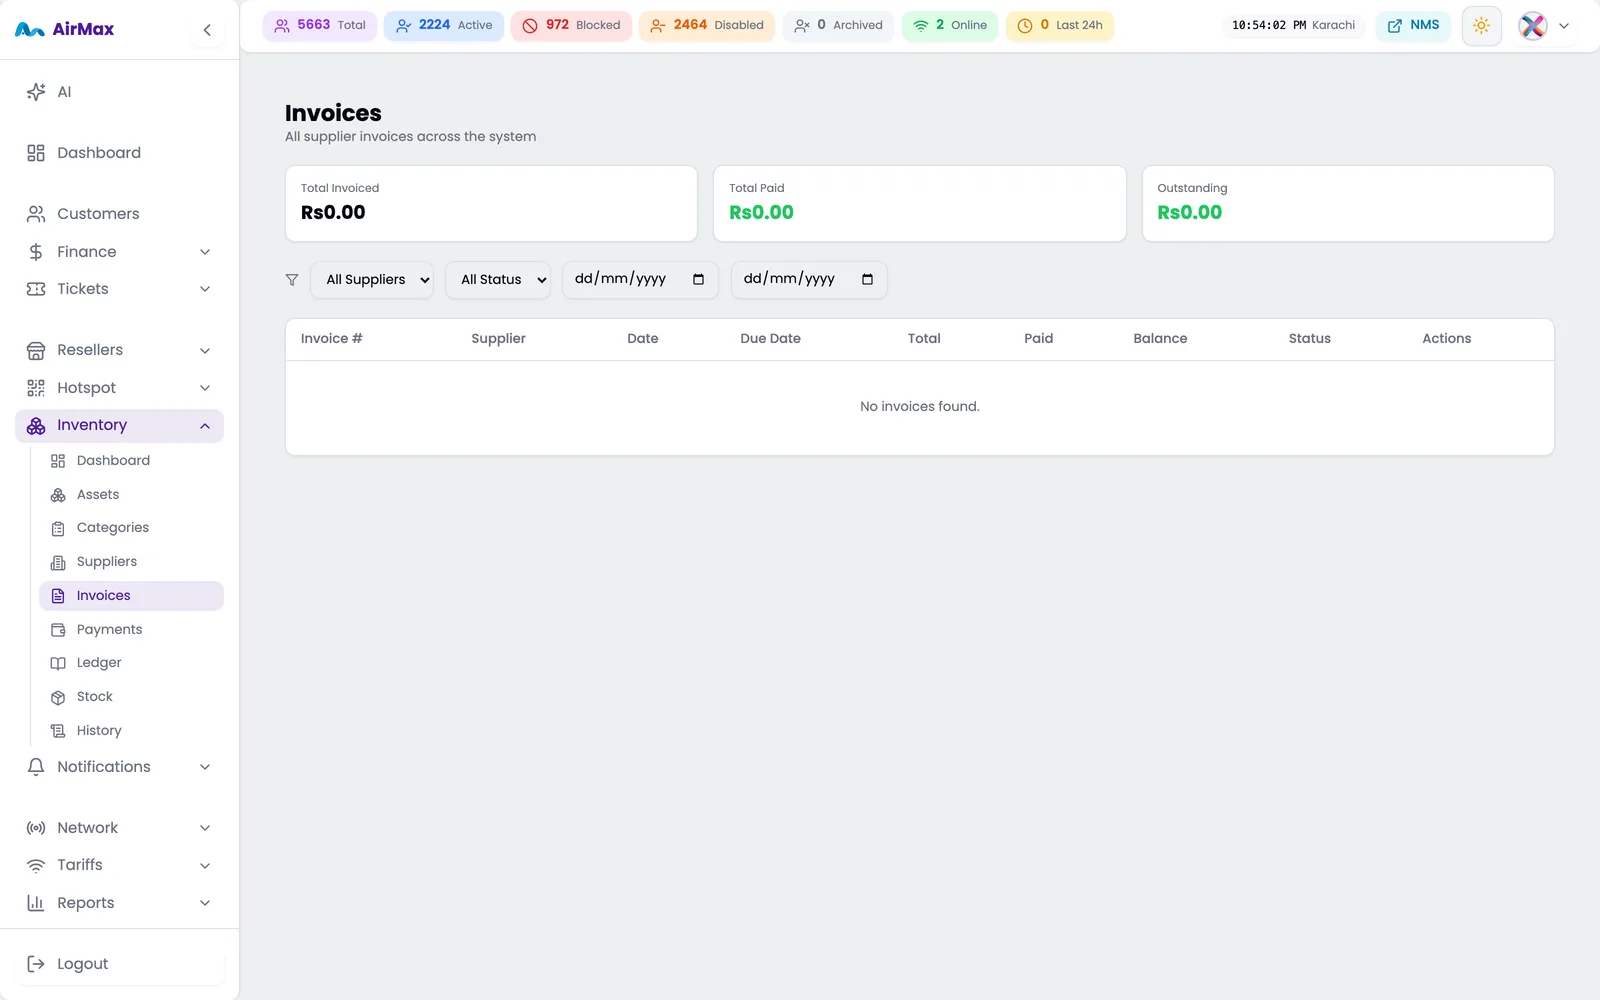Go to the Payments page
Image resolution: width=1600 pixels, height=1000 pixels.
click(131, 630)
